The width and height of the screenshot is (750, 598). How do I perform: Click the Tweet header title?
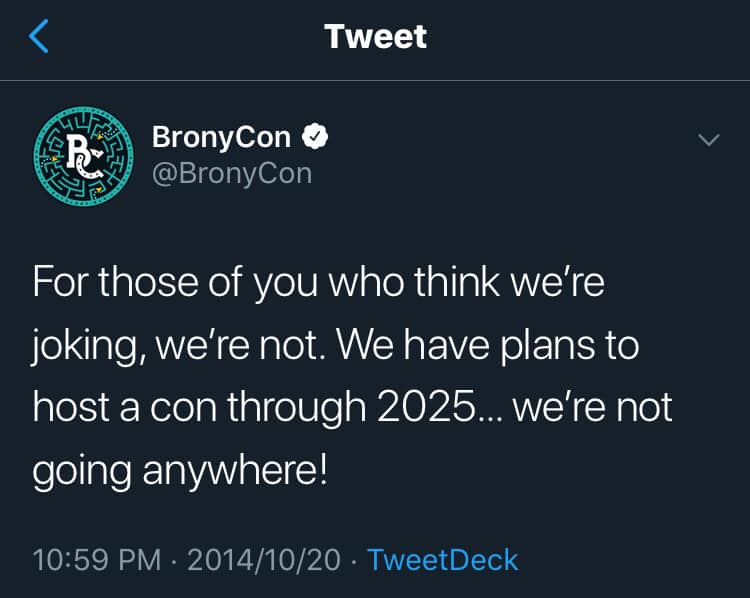pos(375,36)
